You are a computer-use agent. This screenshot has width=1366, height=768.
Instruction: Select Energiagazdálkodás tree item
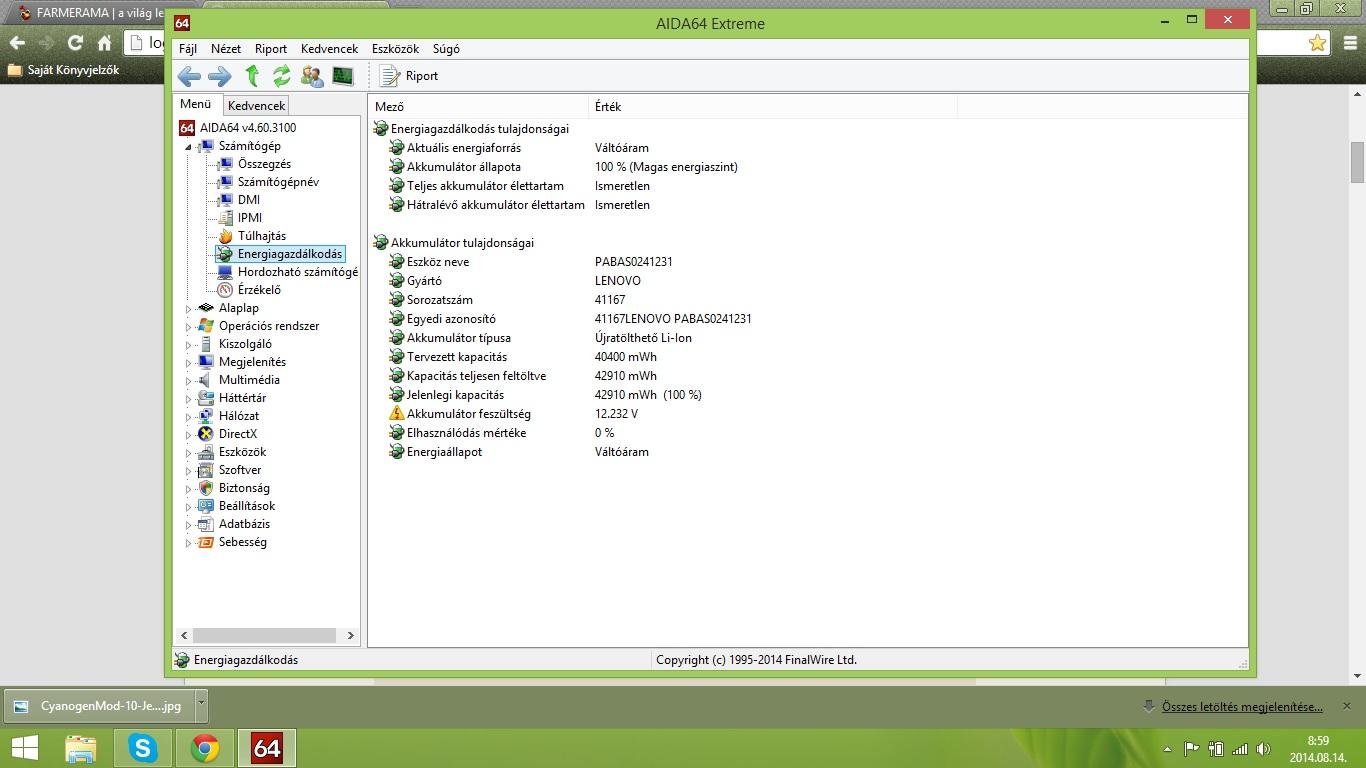(289, 254)
